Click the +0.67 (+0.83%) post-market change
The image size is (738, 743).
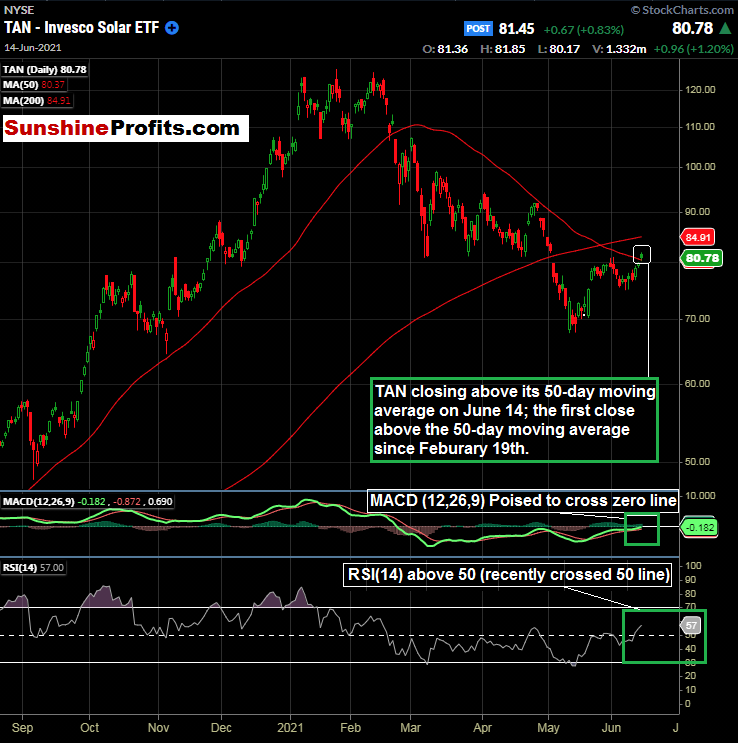[583, 30]
